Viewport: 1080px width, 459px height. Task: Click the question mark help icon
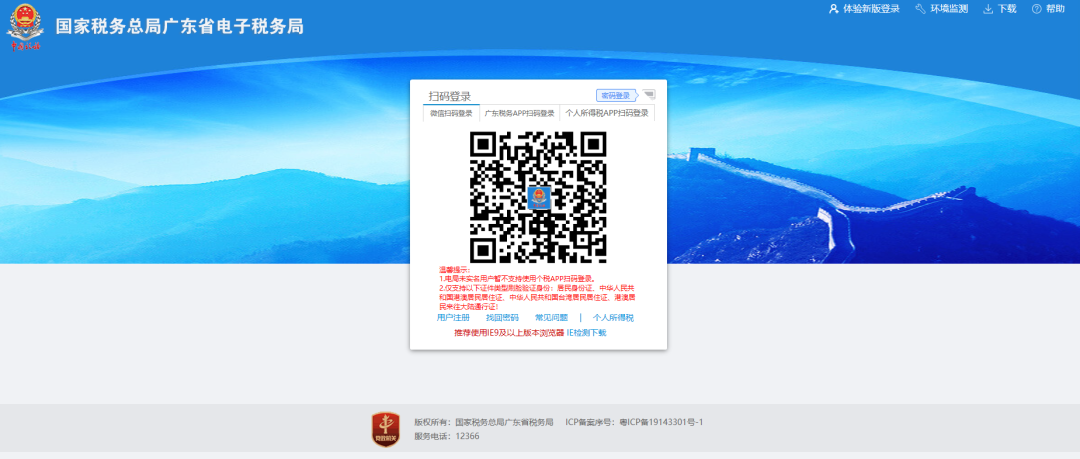[x=1036, y=9]
